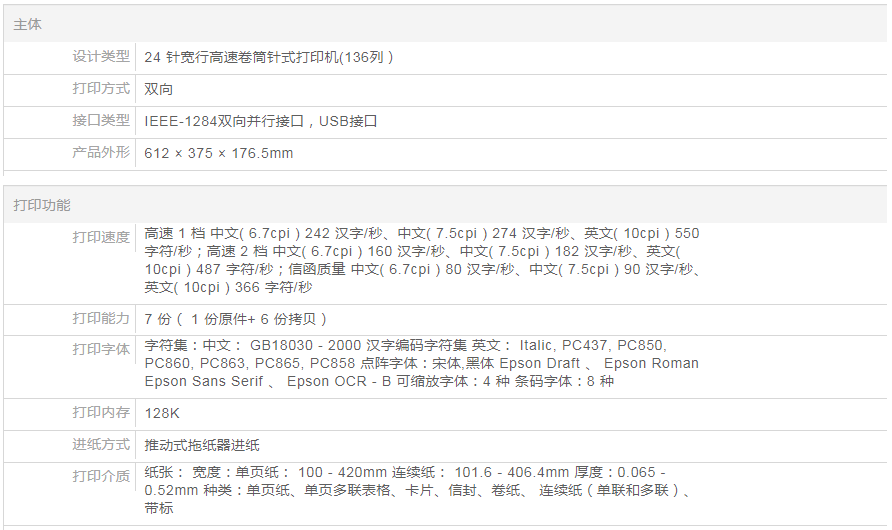This screenshot has width=892, height=530.
Task: Click the 主体 section header
Action: tap(28, 24)
